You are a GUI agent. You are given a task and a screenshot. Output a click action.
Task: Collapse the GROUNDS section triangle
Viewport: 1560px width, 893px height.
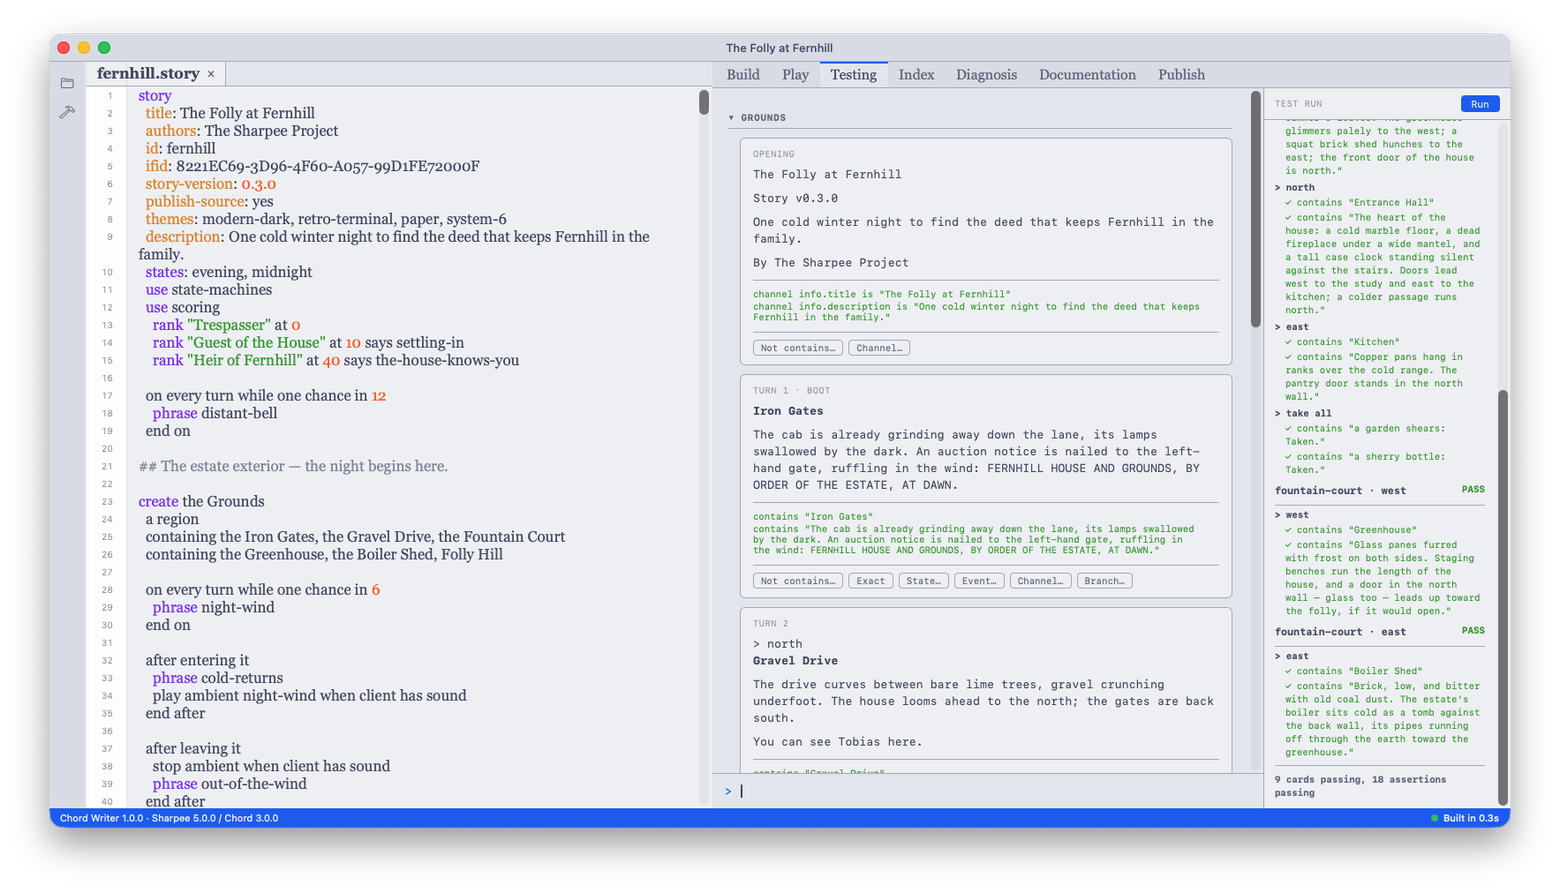(731, 118)
